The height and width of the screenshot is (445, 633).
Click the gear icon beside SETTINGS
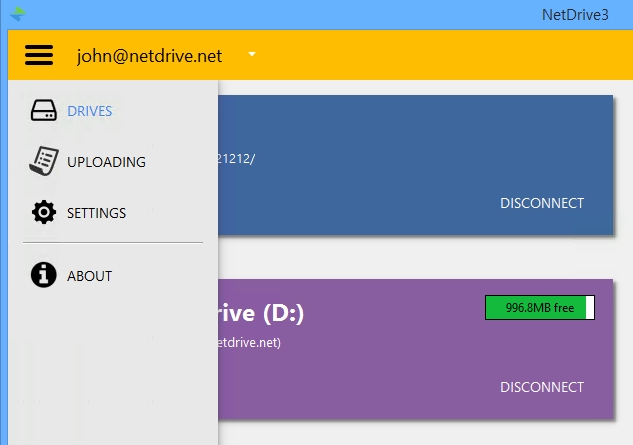tap(44, 213)
